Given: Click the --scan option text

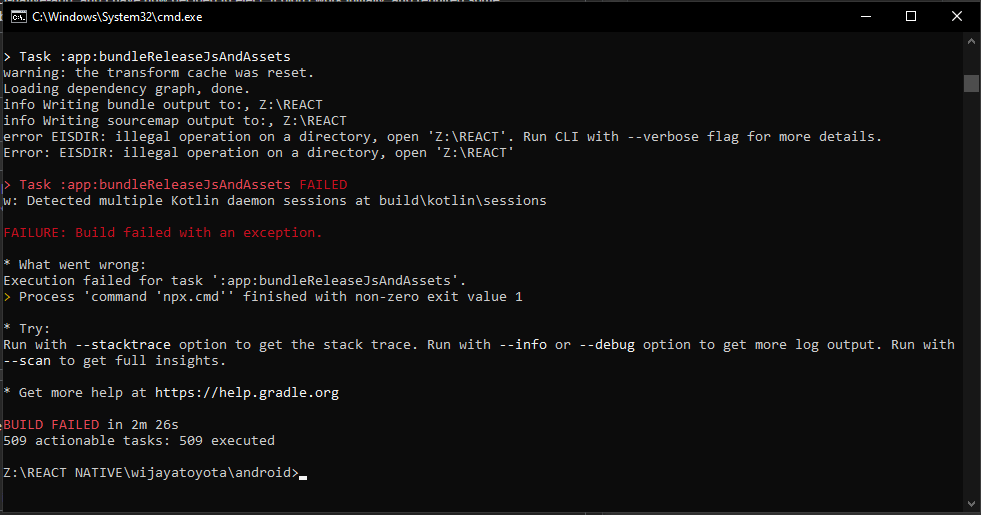Looking at the screenshot, I should tap(27, 361).
